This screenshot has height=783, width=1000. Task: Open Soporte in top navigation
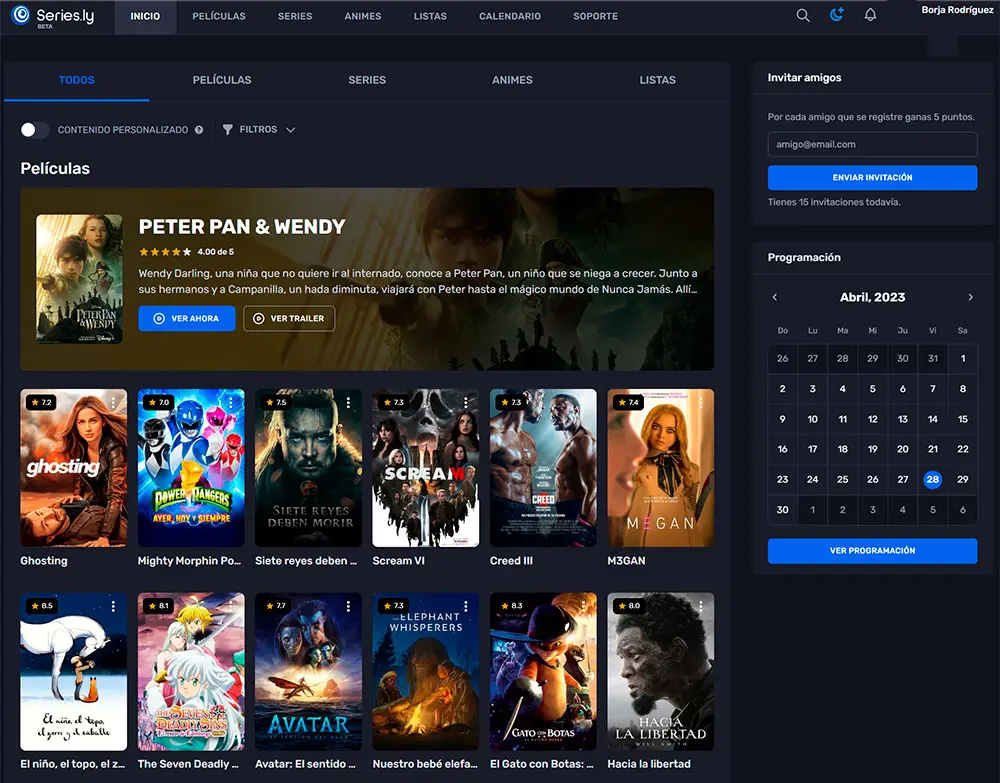tap(595, 17)
